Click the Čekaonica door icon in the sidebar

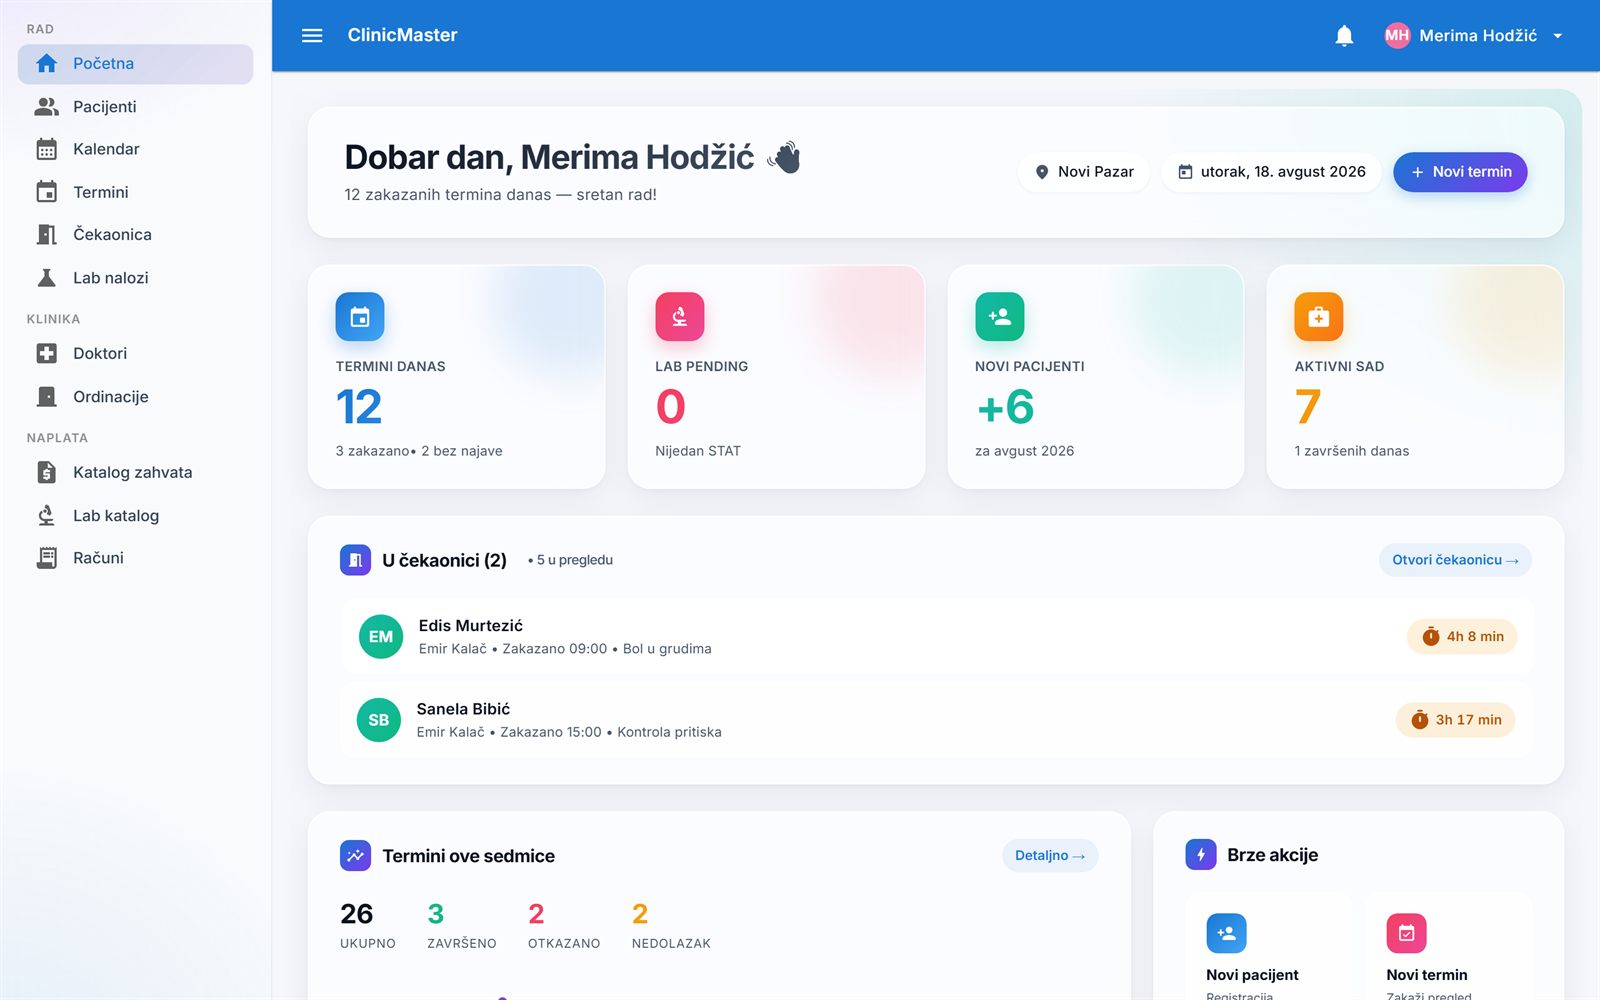46,234
